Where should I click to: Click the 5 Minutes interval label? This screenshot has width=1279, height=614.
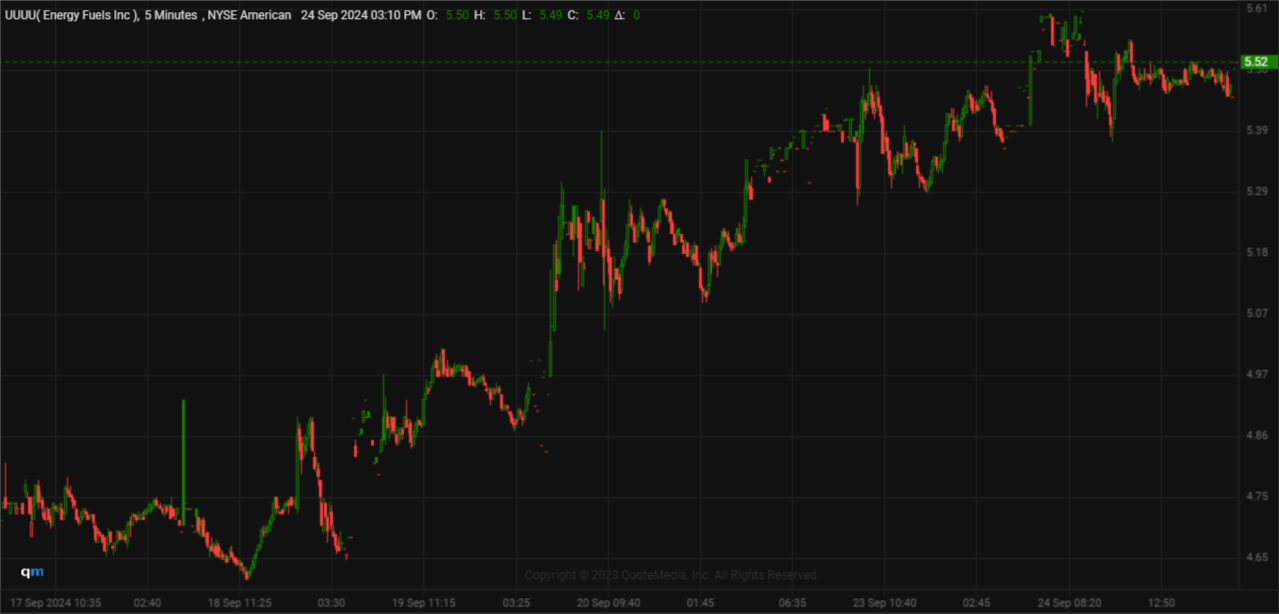click(171, 15)
